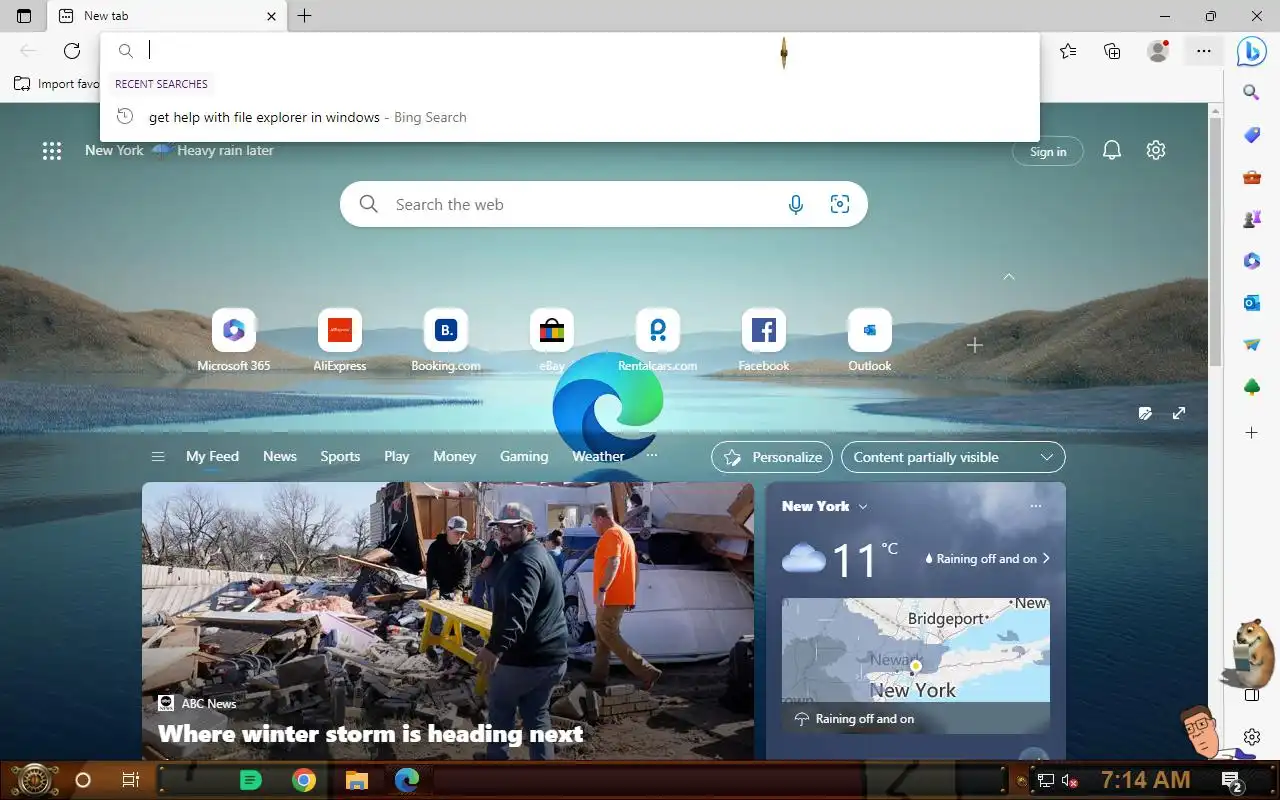Image resolution: width=1280 pixels, height=800 pixels.
Task: Open the sidebar Outlook icon
Action: click(x=1251, y=303)
